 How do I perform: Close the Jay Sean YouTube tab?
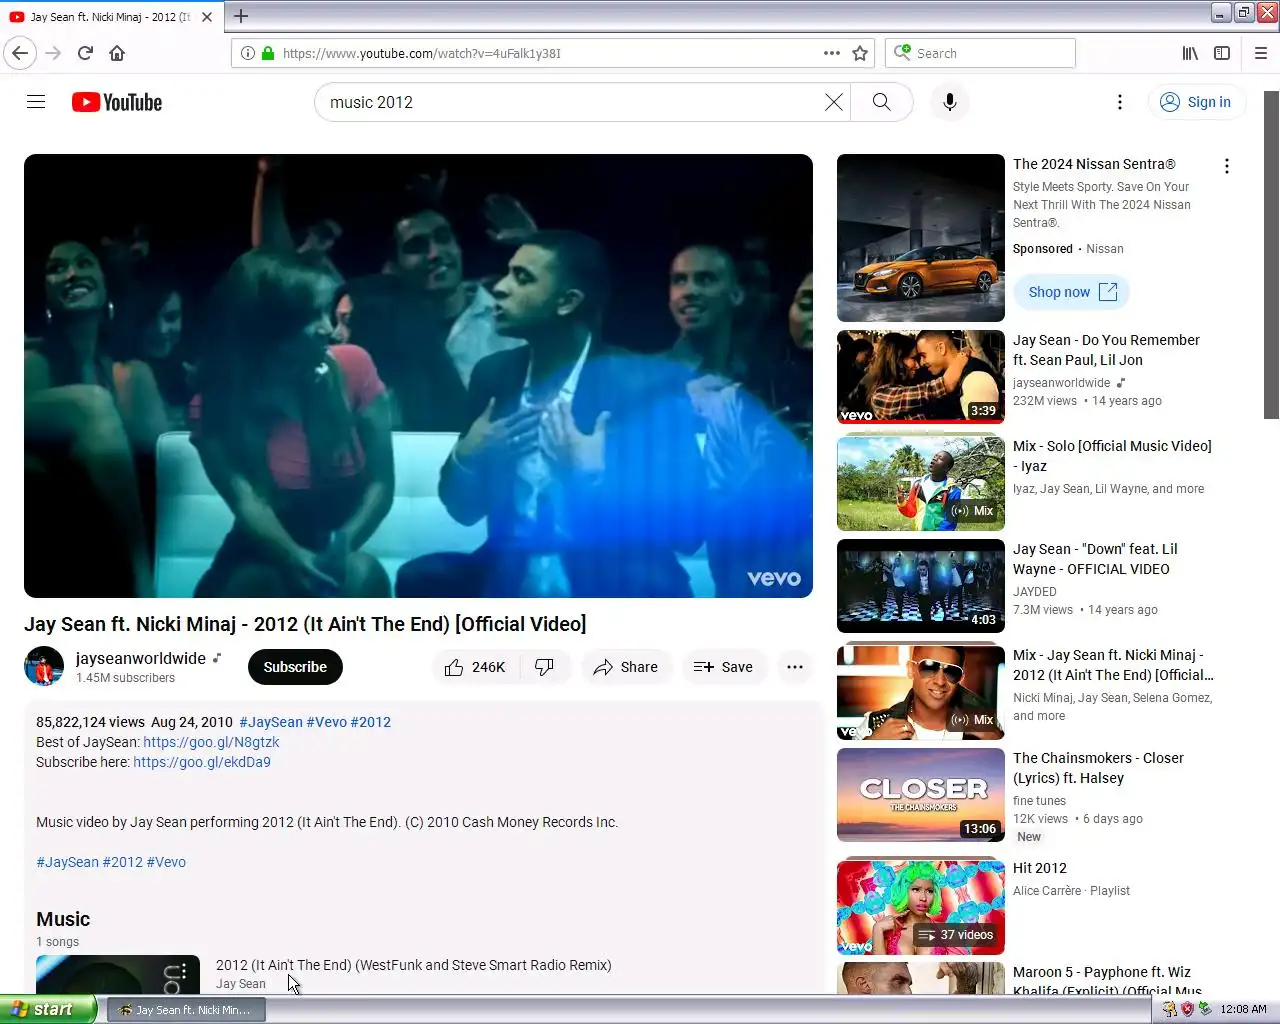pos(207,17)
